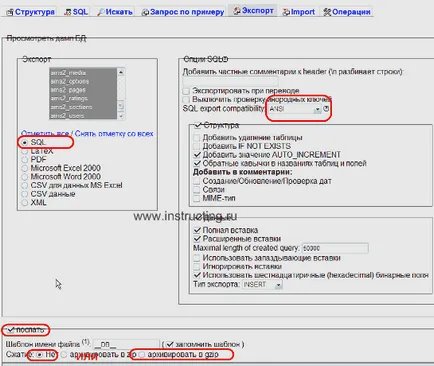The image size is (434, 366).
Task: Toggle the послать checkbox
Action: coord(11,330)
